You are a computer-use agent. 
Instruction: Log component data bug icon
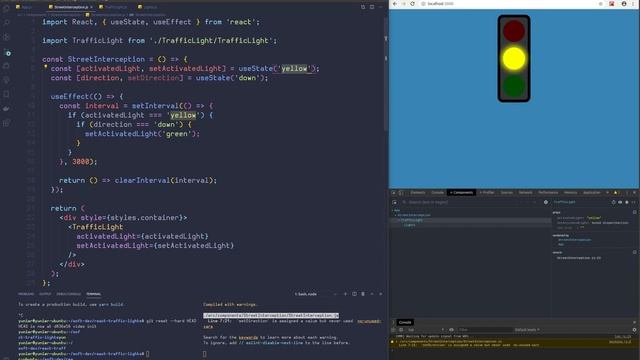627,202
